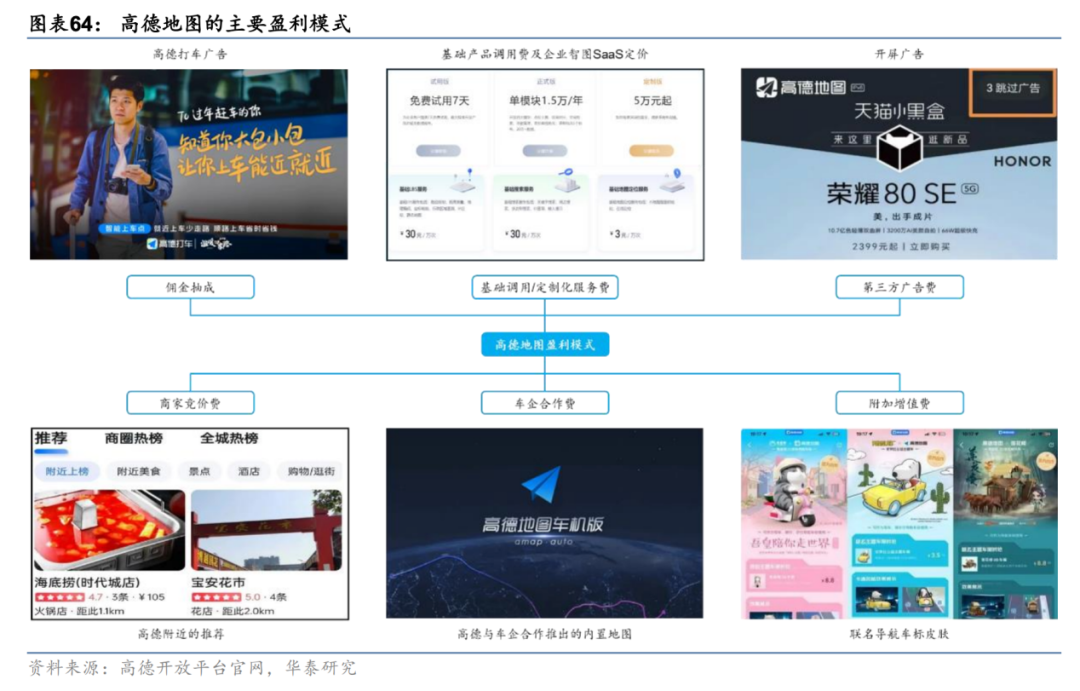
Task: Select the 附近上榜 filter chip
Action: tap(67, 471)
